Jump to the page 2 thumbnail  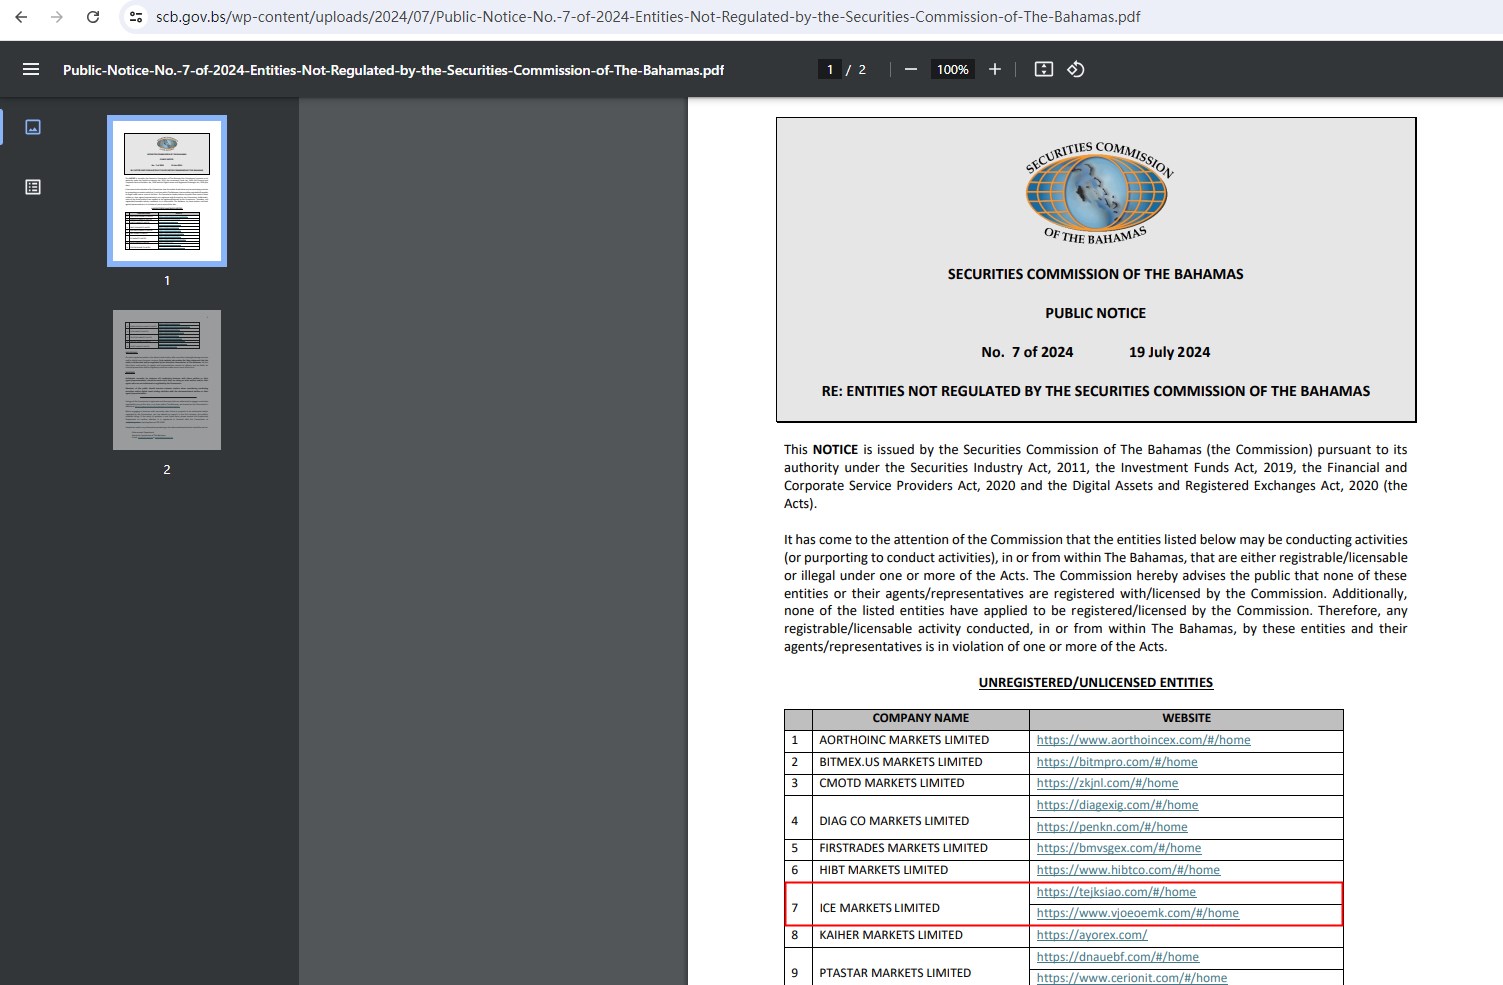coord(167,380)
